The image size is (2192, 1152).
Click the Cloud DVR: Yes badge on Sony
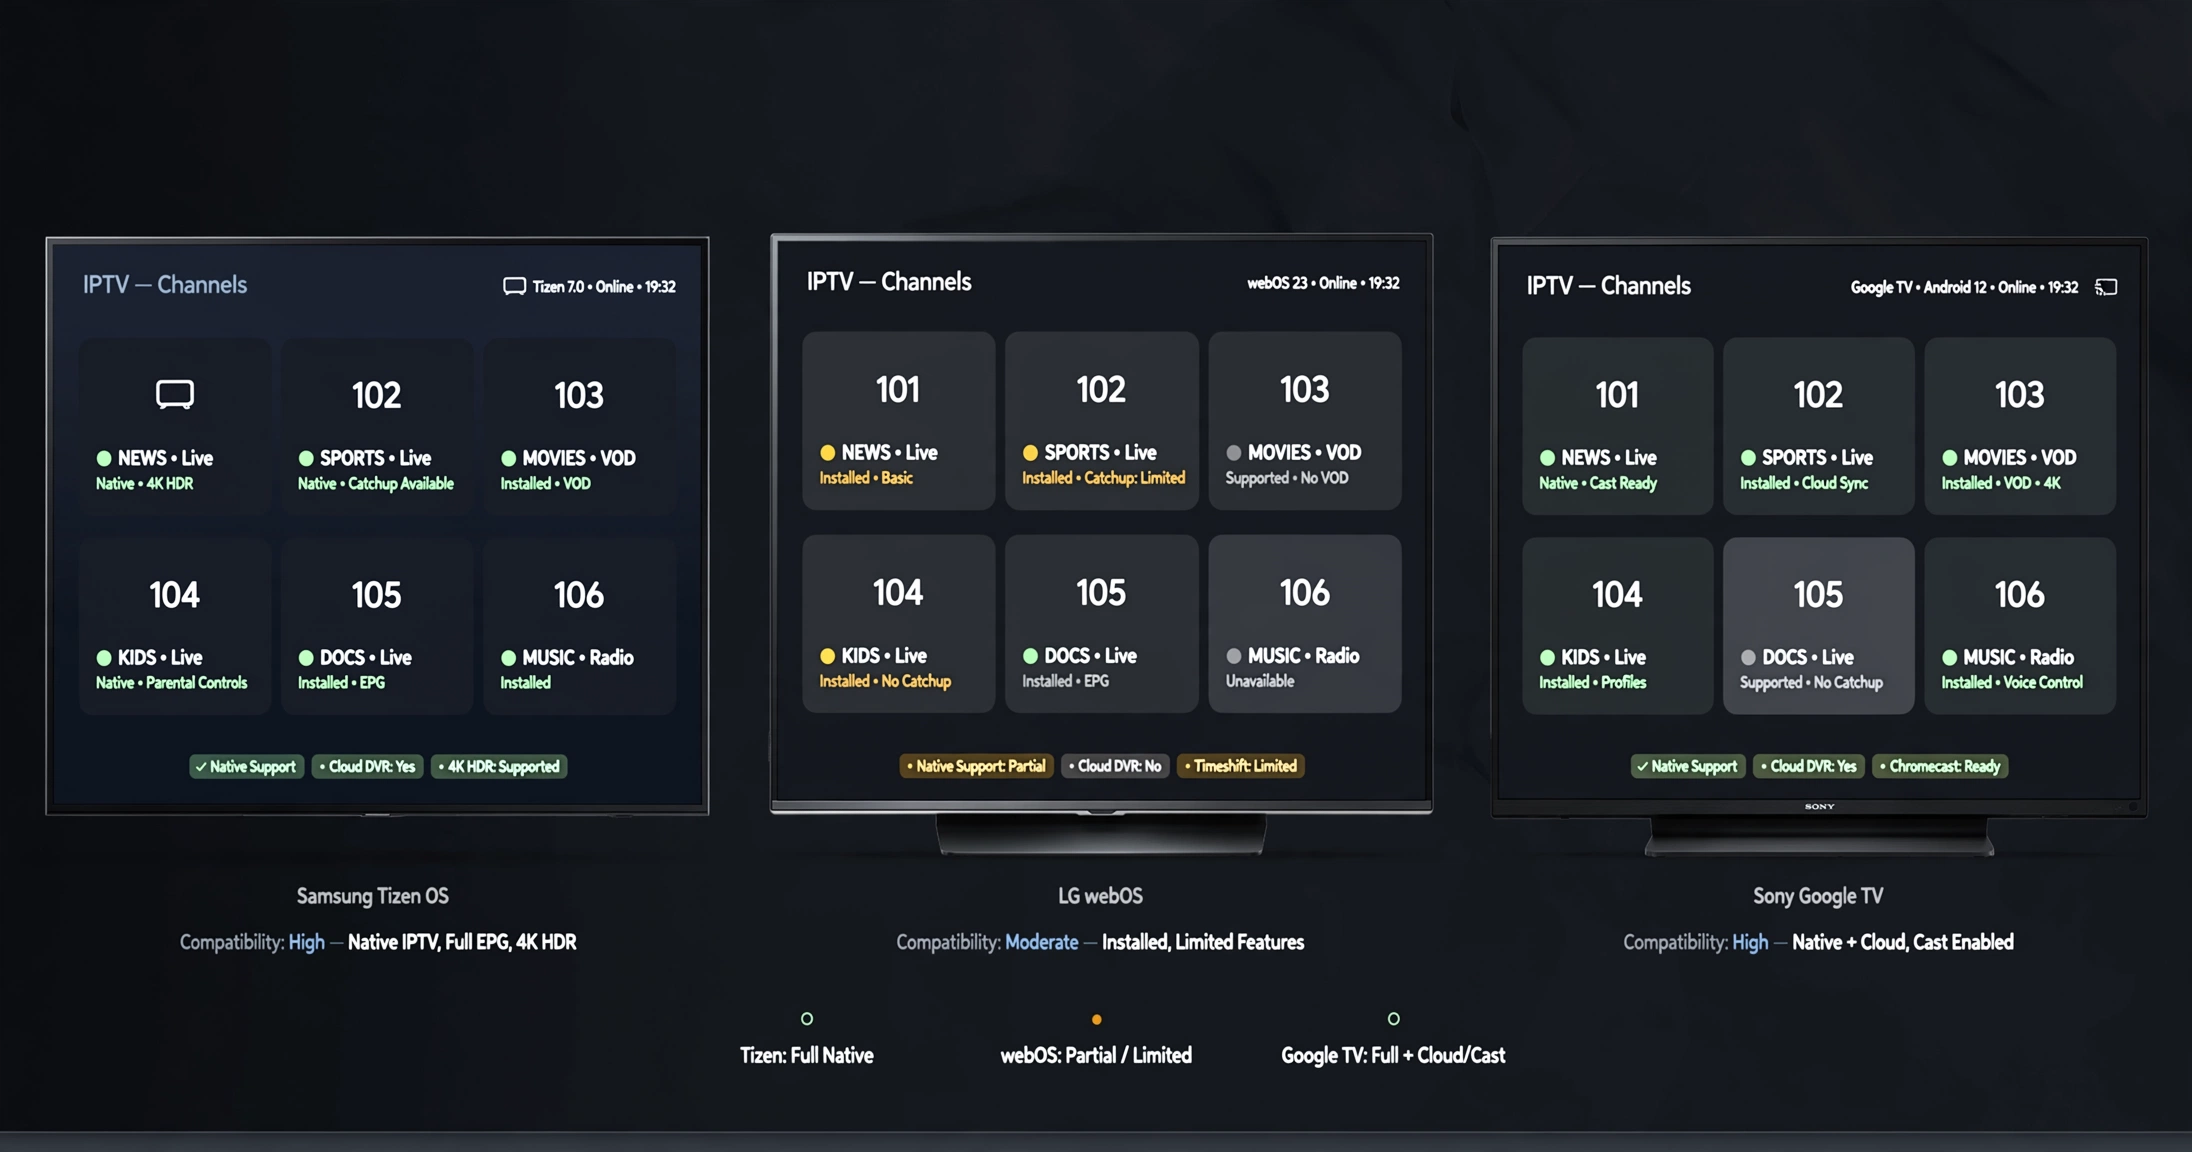[1809, 767]
